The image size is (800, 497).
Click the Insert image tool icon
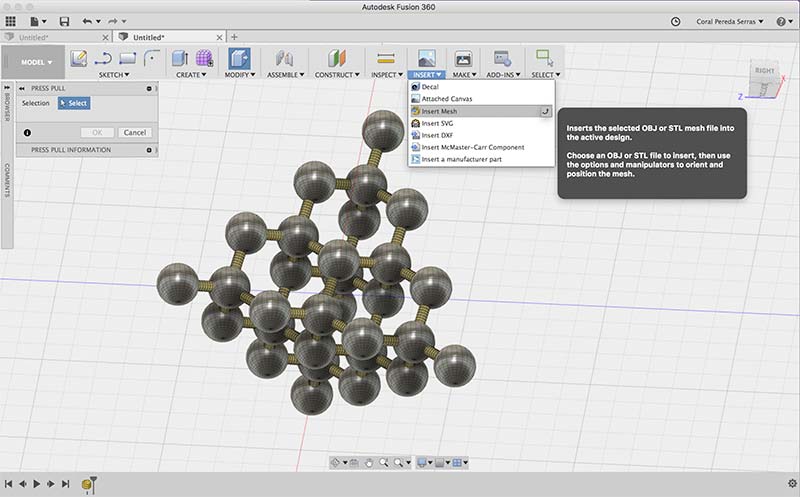(x=427, y=58)
